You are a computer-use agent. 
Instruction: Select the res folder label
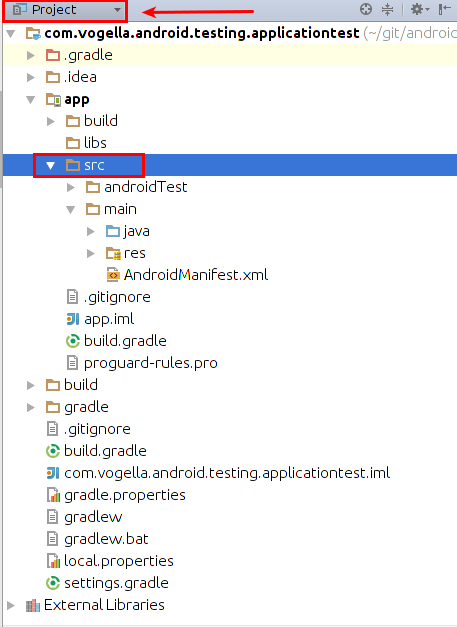[x=135, y=253]
